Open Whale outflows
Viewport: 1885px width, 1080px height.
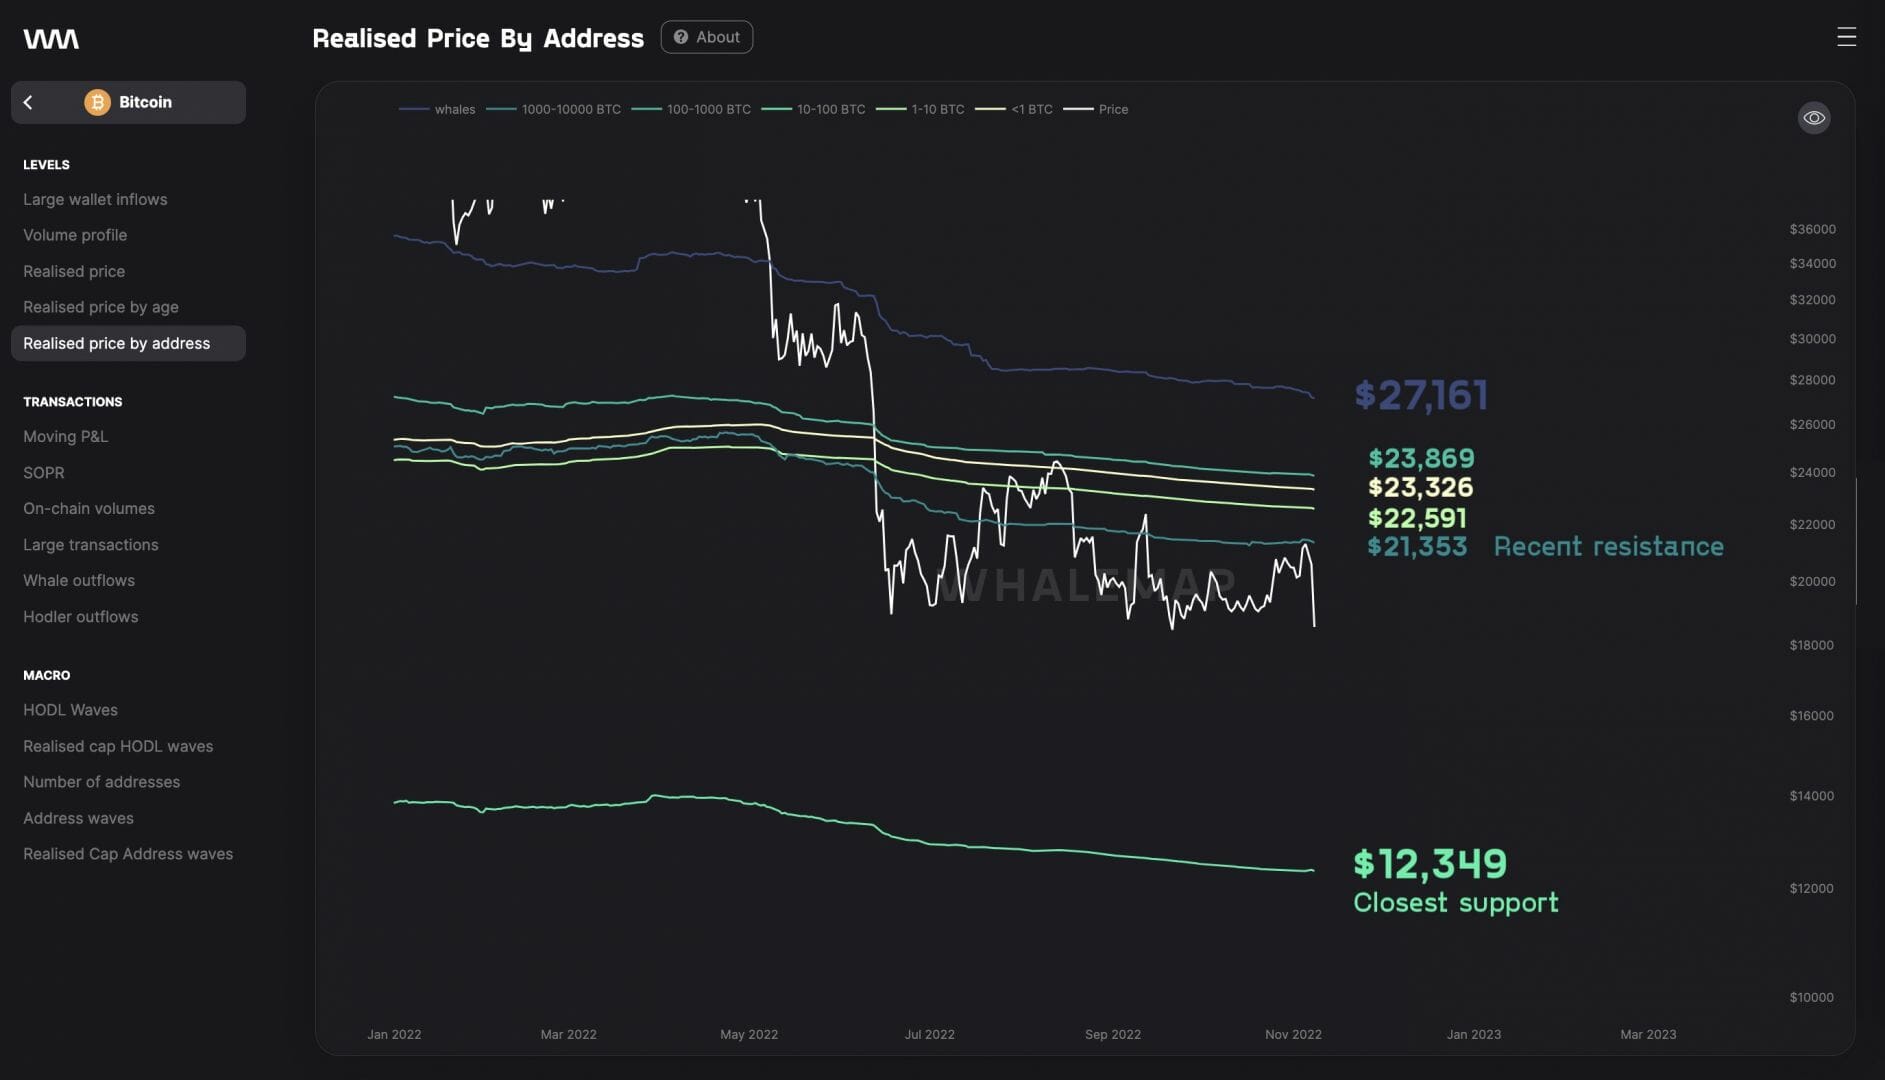tap(79, 580)
